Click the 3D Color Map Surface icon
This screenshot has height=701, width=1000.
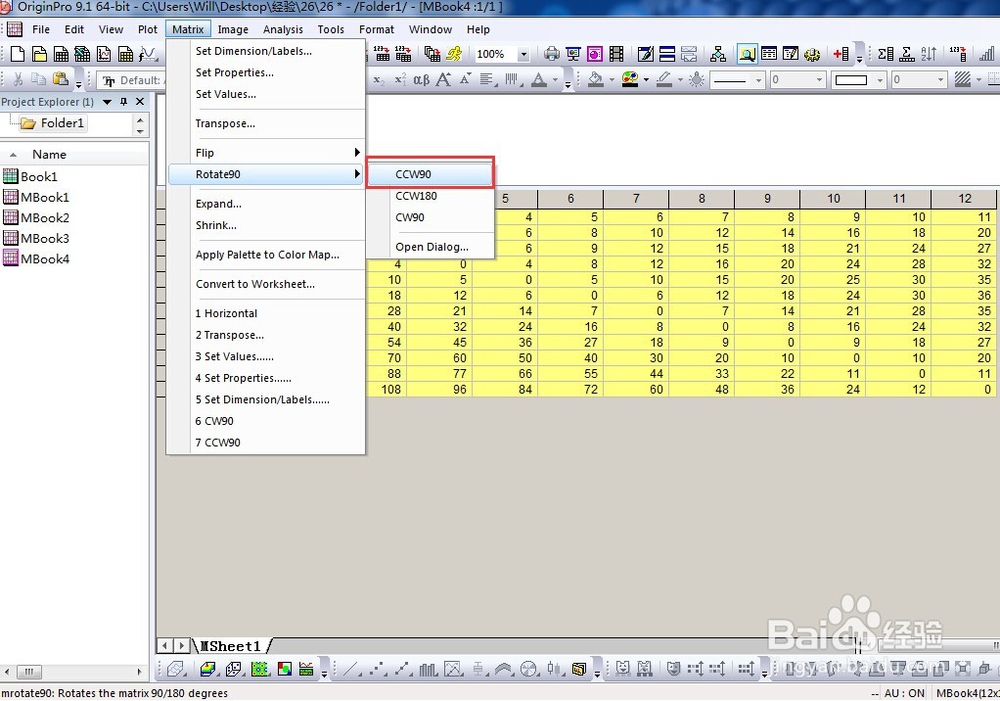click(x=208, y=669)
